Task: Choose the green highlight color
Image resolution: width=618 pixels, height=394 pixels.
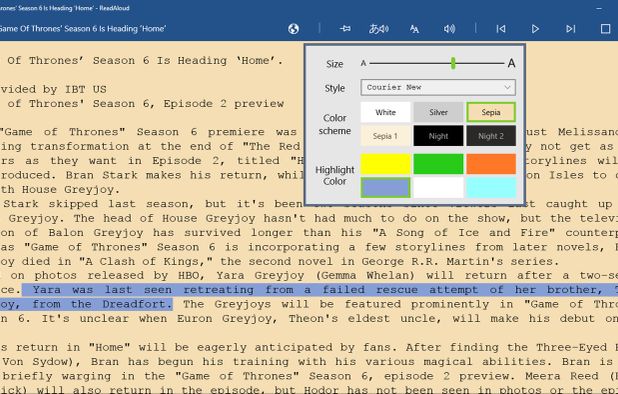Action: [438, 164]
